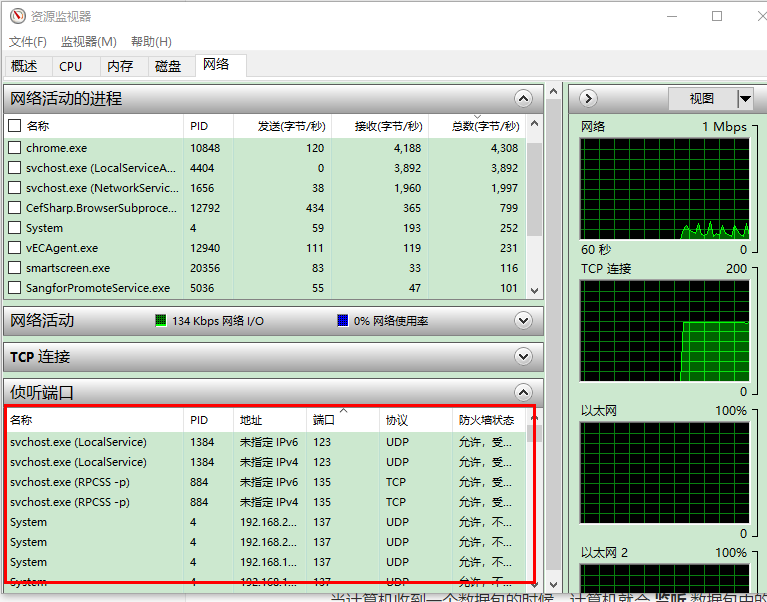The height and width of the screenshot is (602, 767).
Task: Click smartscreen.exe process name
Action: point(68,268)
